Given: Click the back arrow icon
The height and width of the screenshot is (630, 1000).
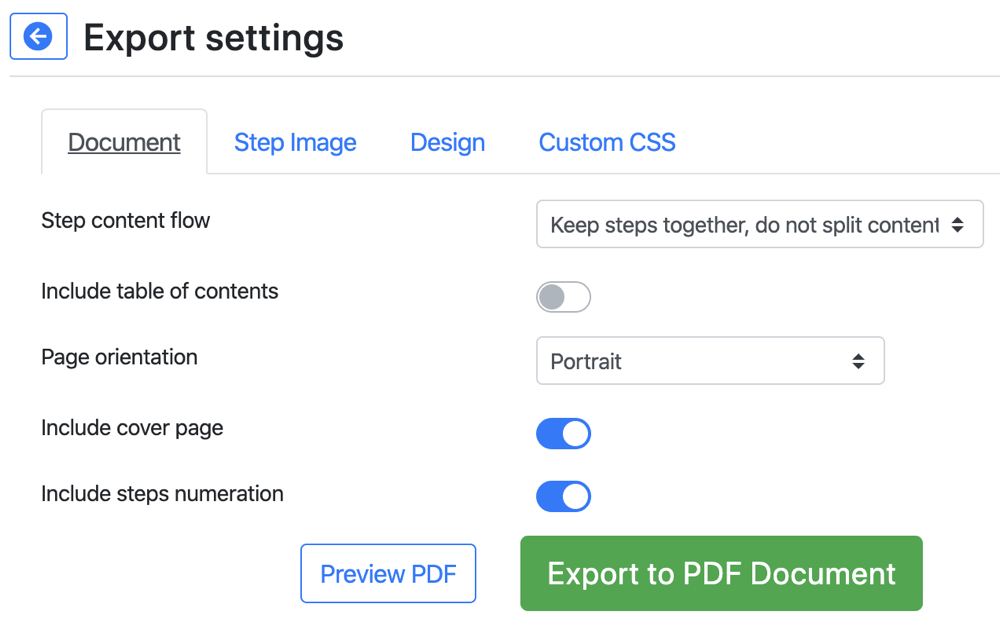Looking at the screenshot, I should tap(38, 37).
